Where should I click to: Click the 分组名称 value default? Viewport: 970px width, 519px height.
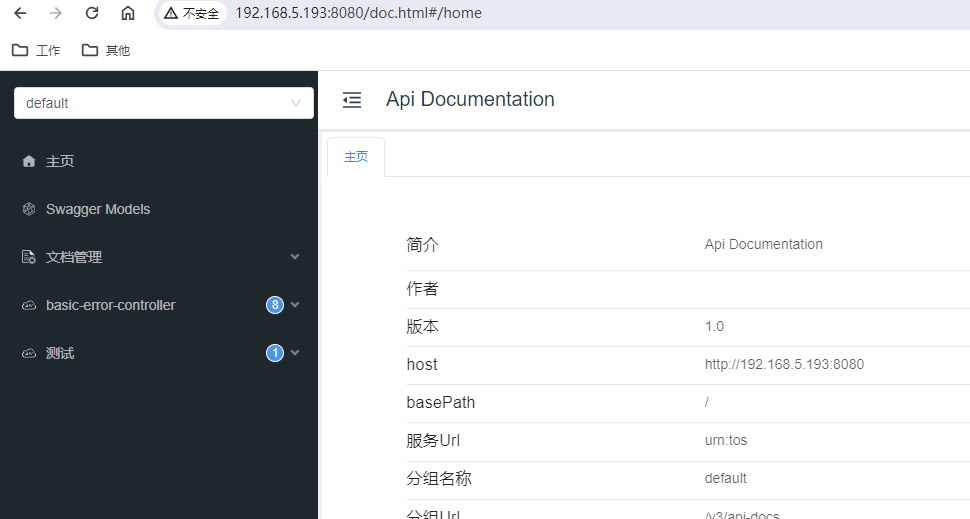(725, 478)
